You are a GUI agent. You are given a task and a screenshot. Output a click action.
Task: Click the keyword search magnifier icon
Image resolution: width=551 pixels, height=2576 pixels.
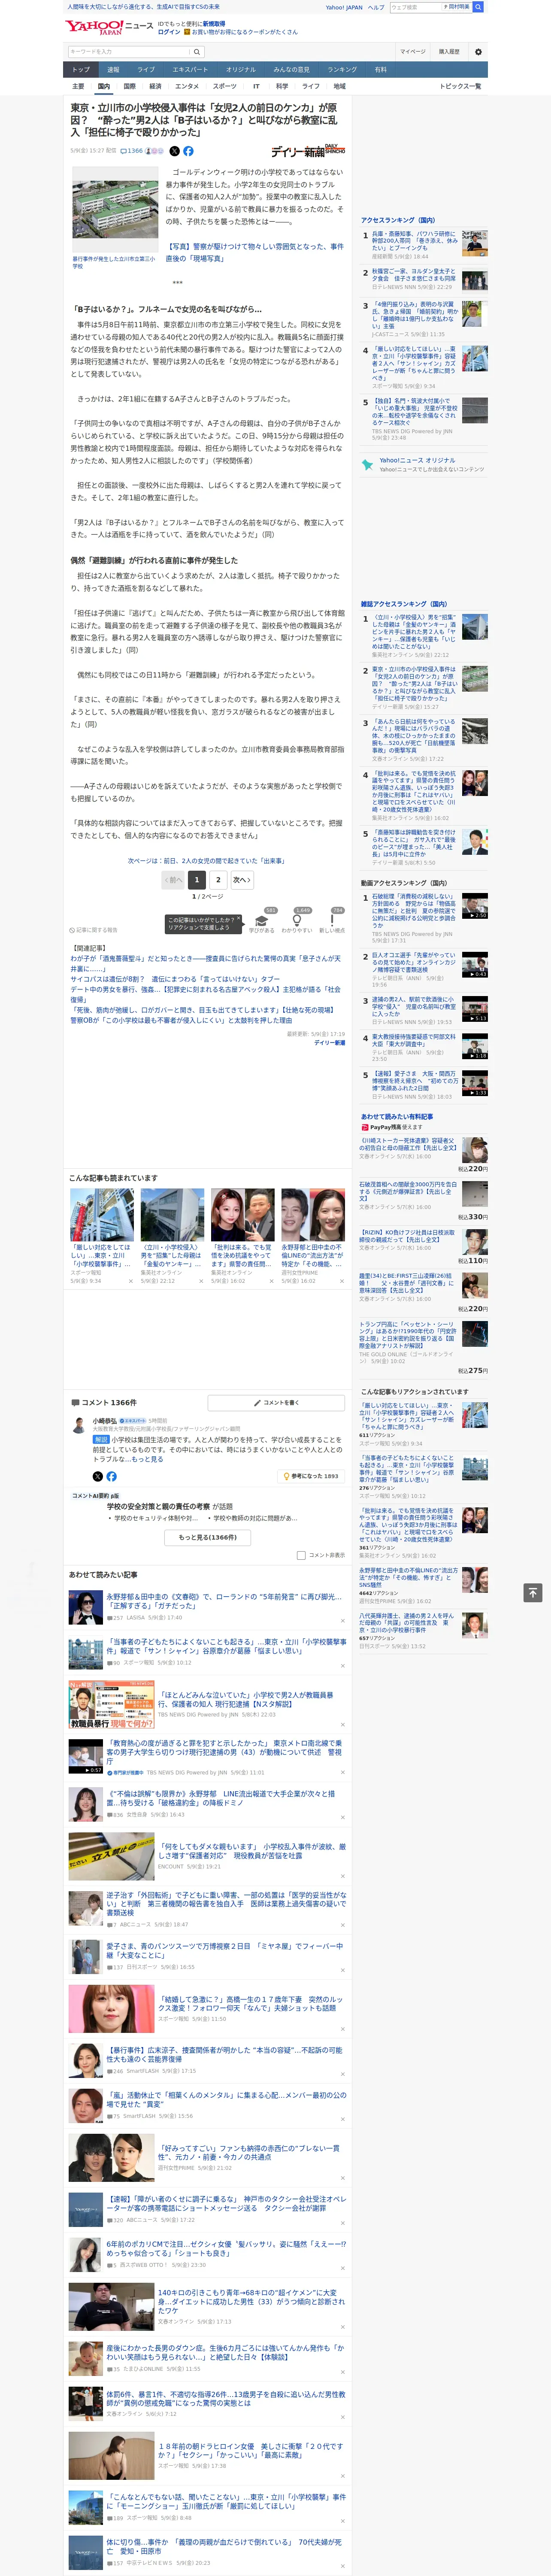tap(197, 52)
